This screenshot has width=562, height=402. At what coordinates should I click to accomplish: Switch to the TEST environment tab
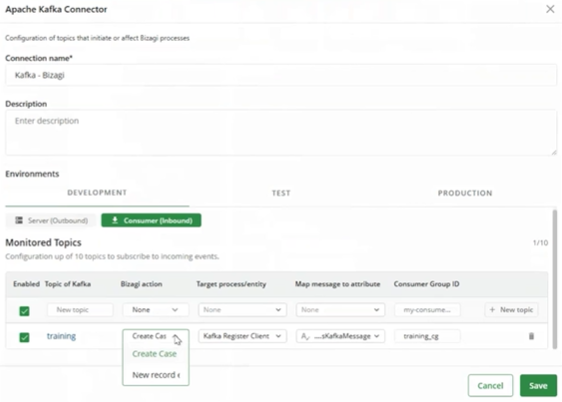pyautogui.click(x=281, y=193)
